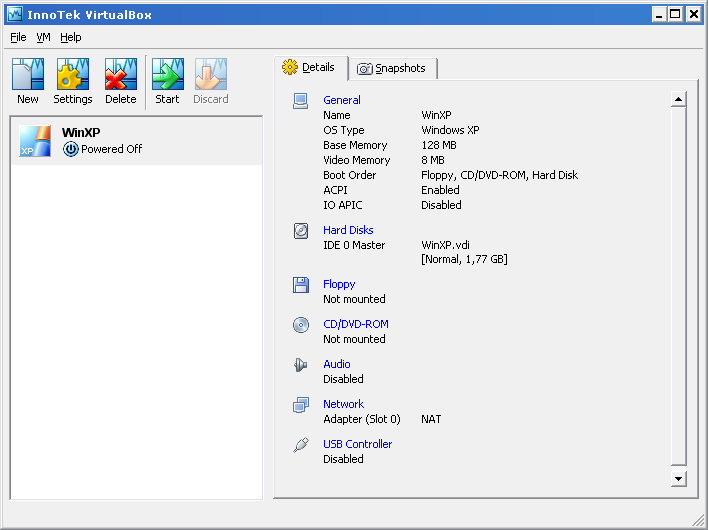
Task: Open the Help menu
Action: point(71,37)
